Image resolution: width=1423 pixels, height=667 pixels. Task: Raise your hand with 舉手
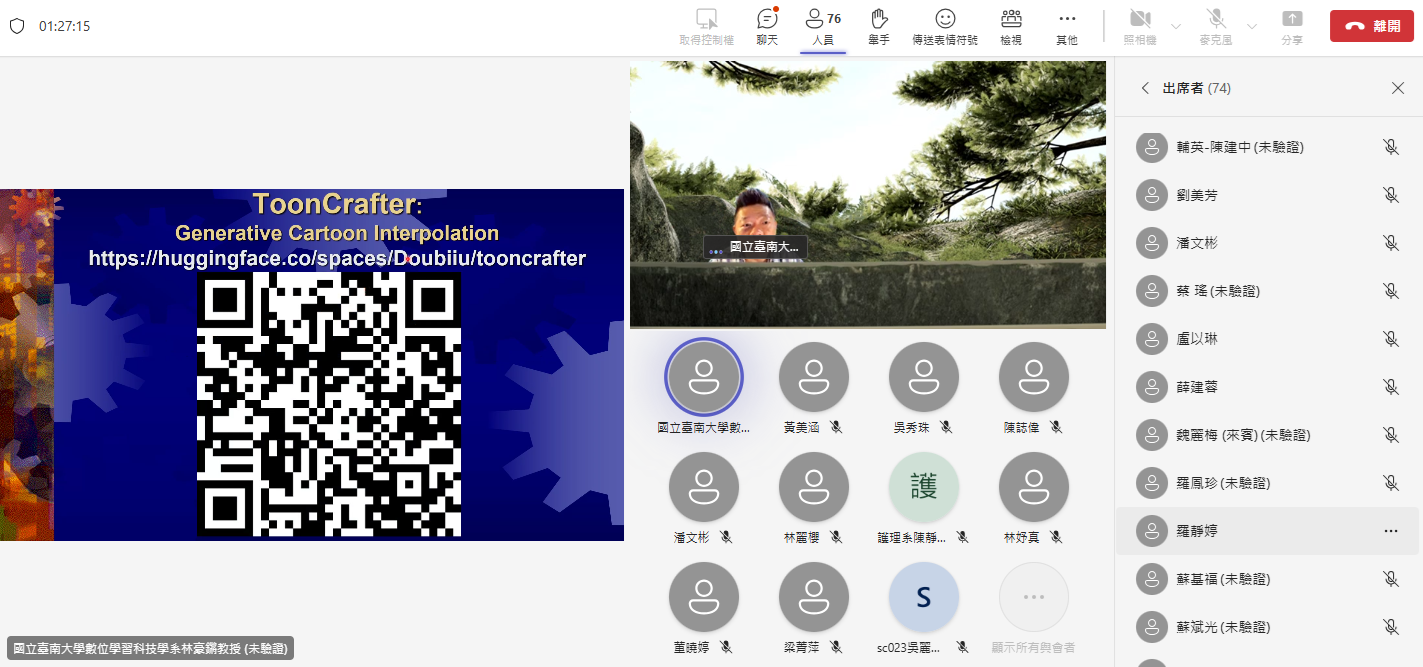[x=879, y=27]
